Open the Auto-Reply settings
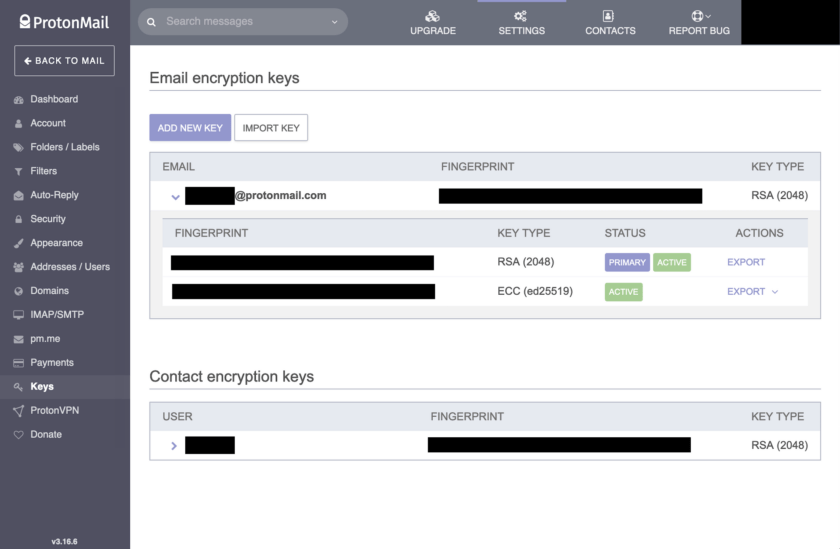The image size is (840, 549). (x=54, y=195)
